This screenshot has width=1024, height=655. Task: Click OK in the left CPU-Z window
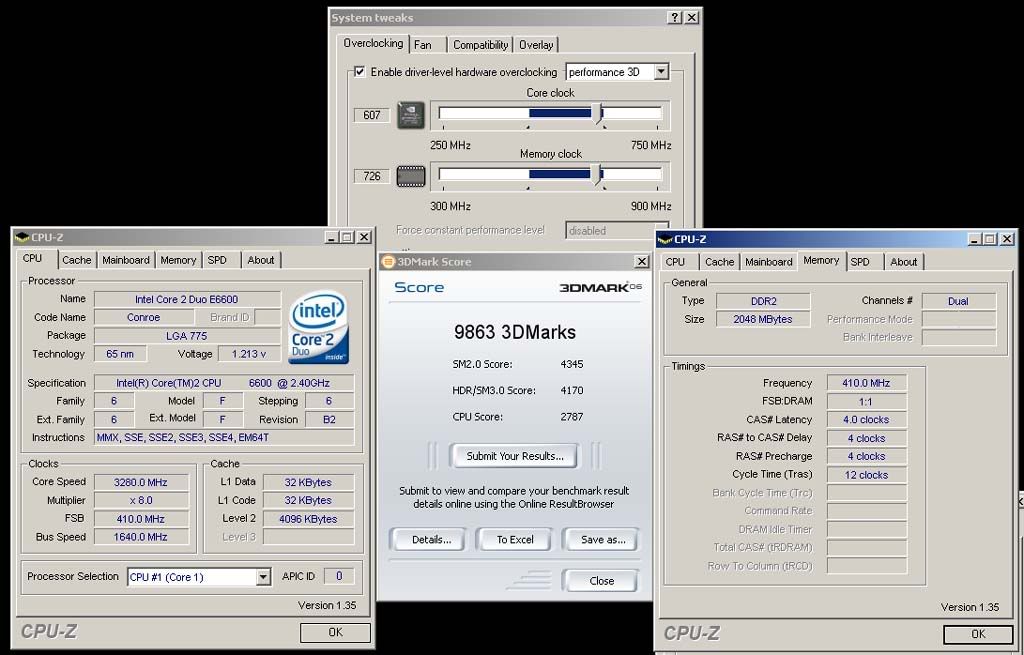(x=336, y=632)
